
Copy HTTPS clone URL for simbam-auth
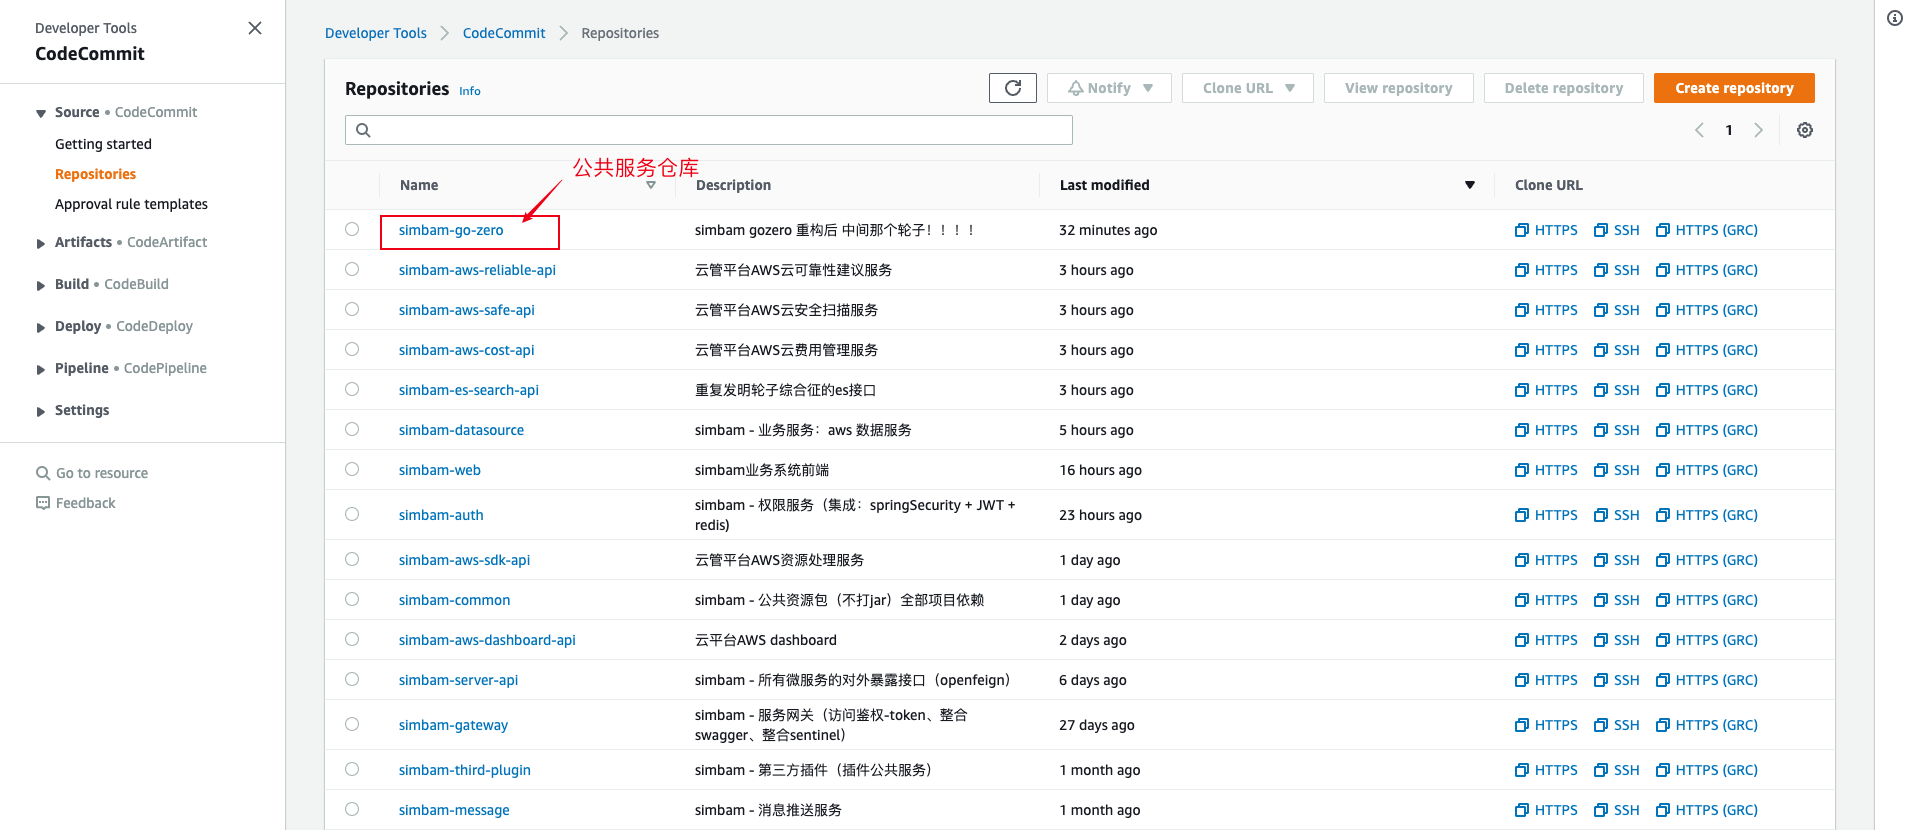pos(1546,515)
